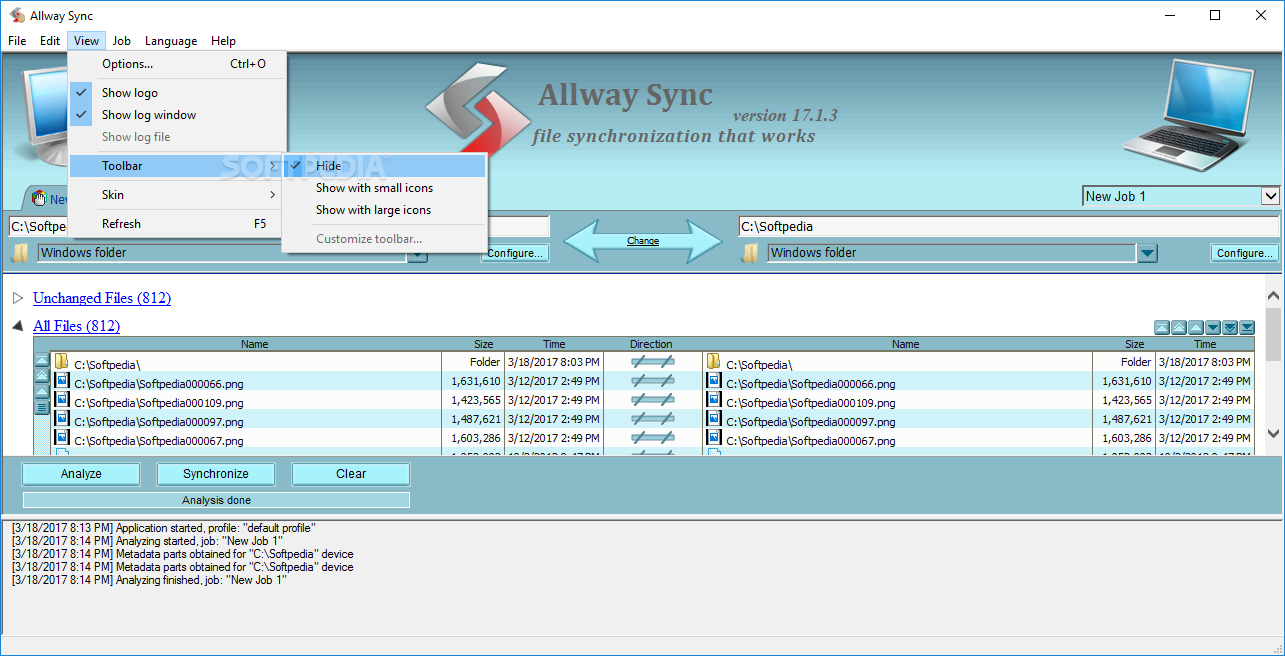This screenshot has height=656, width=1285.
Task: Expand the Unchanged Files (812) section triangle
Action: [17, 298]
